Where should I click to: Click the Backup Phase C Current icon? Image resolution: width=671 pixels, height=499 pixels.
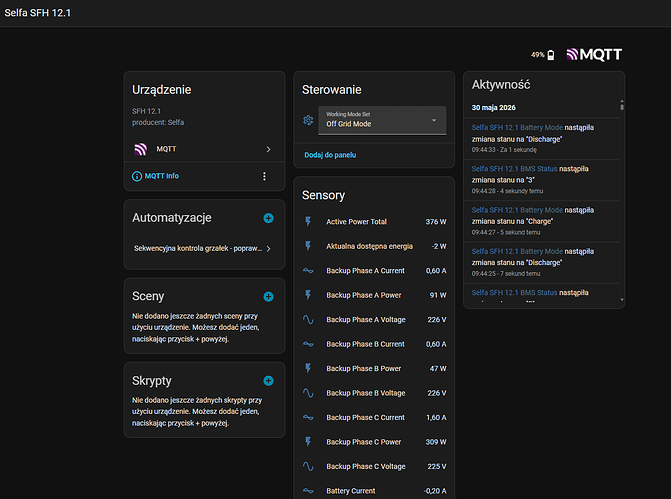(308, 417)
